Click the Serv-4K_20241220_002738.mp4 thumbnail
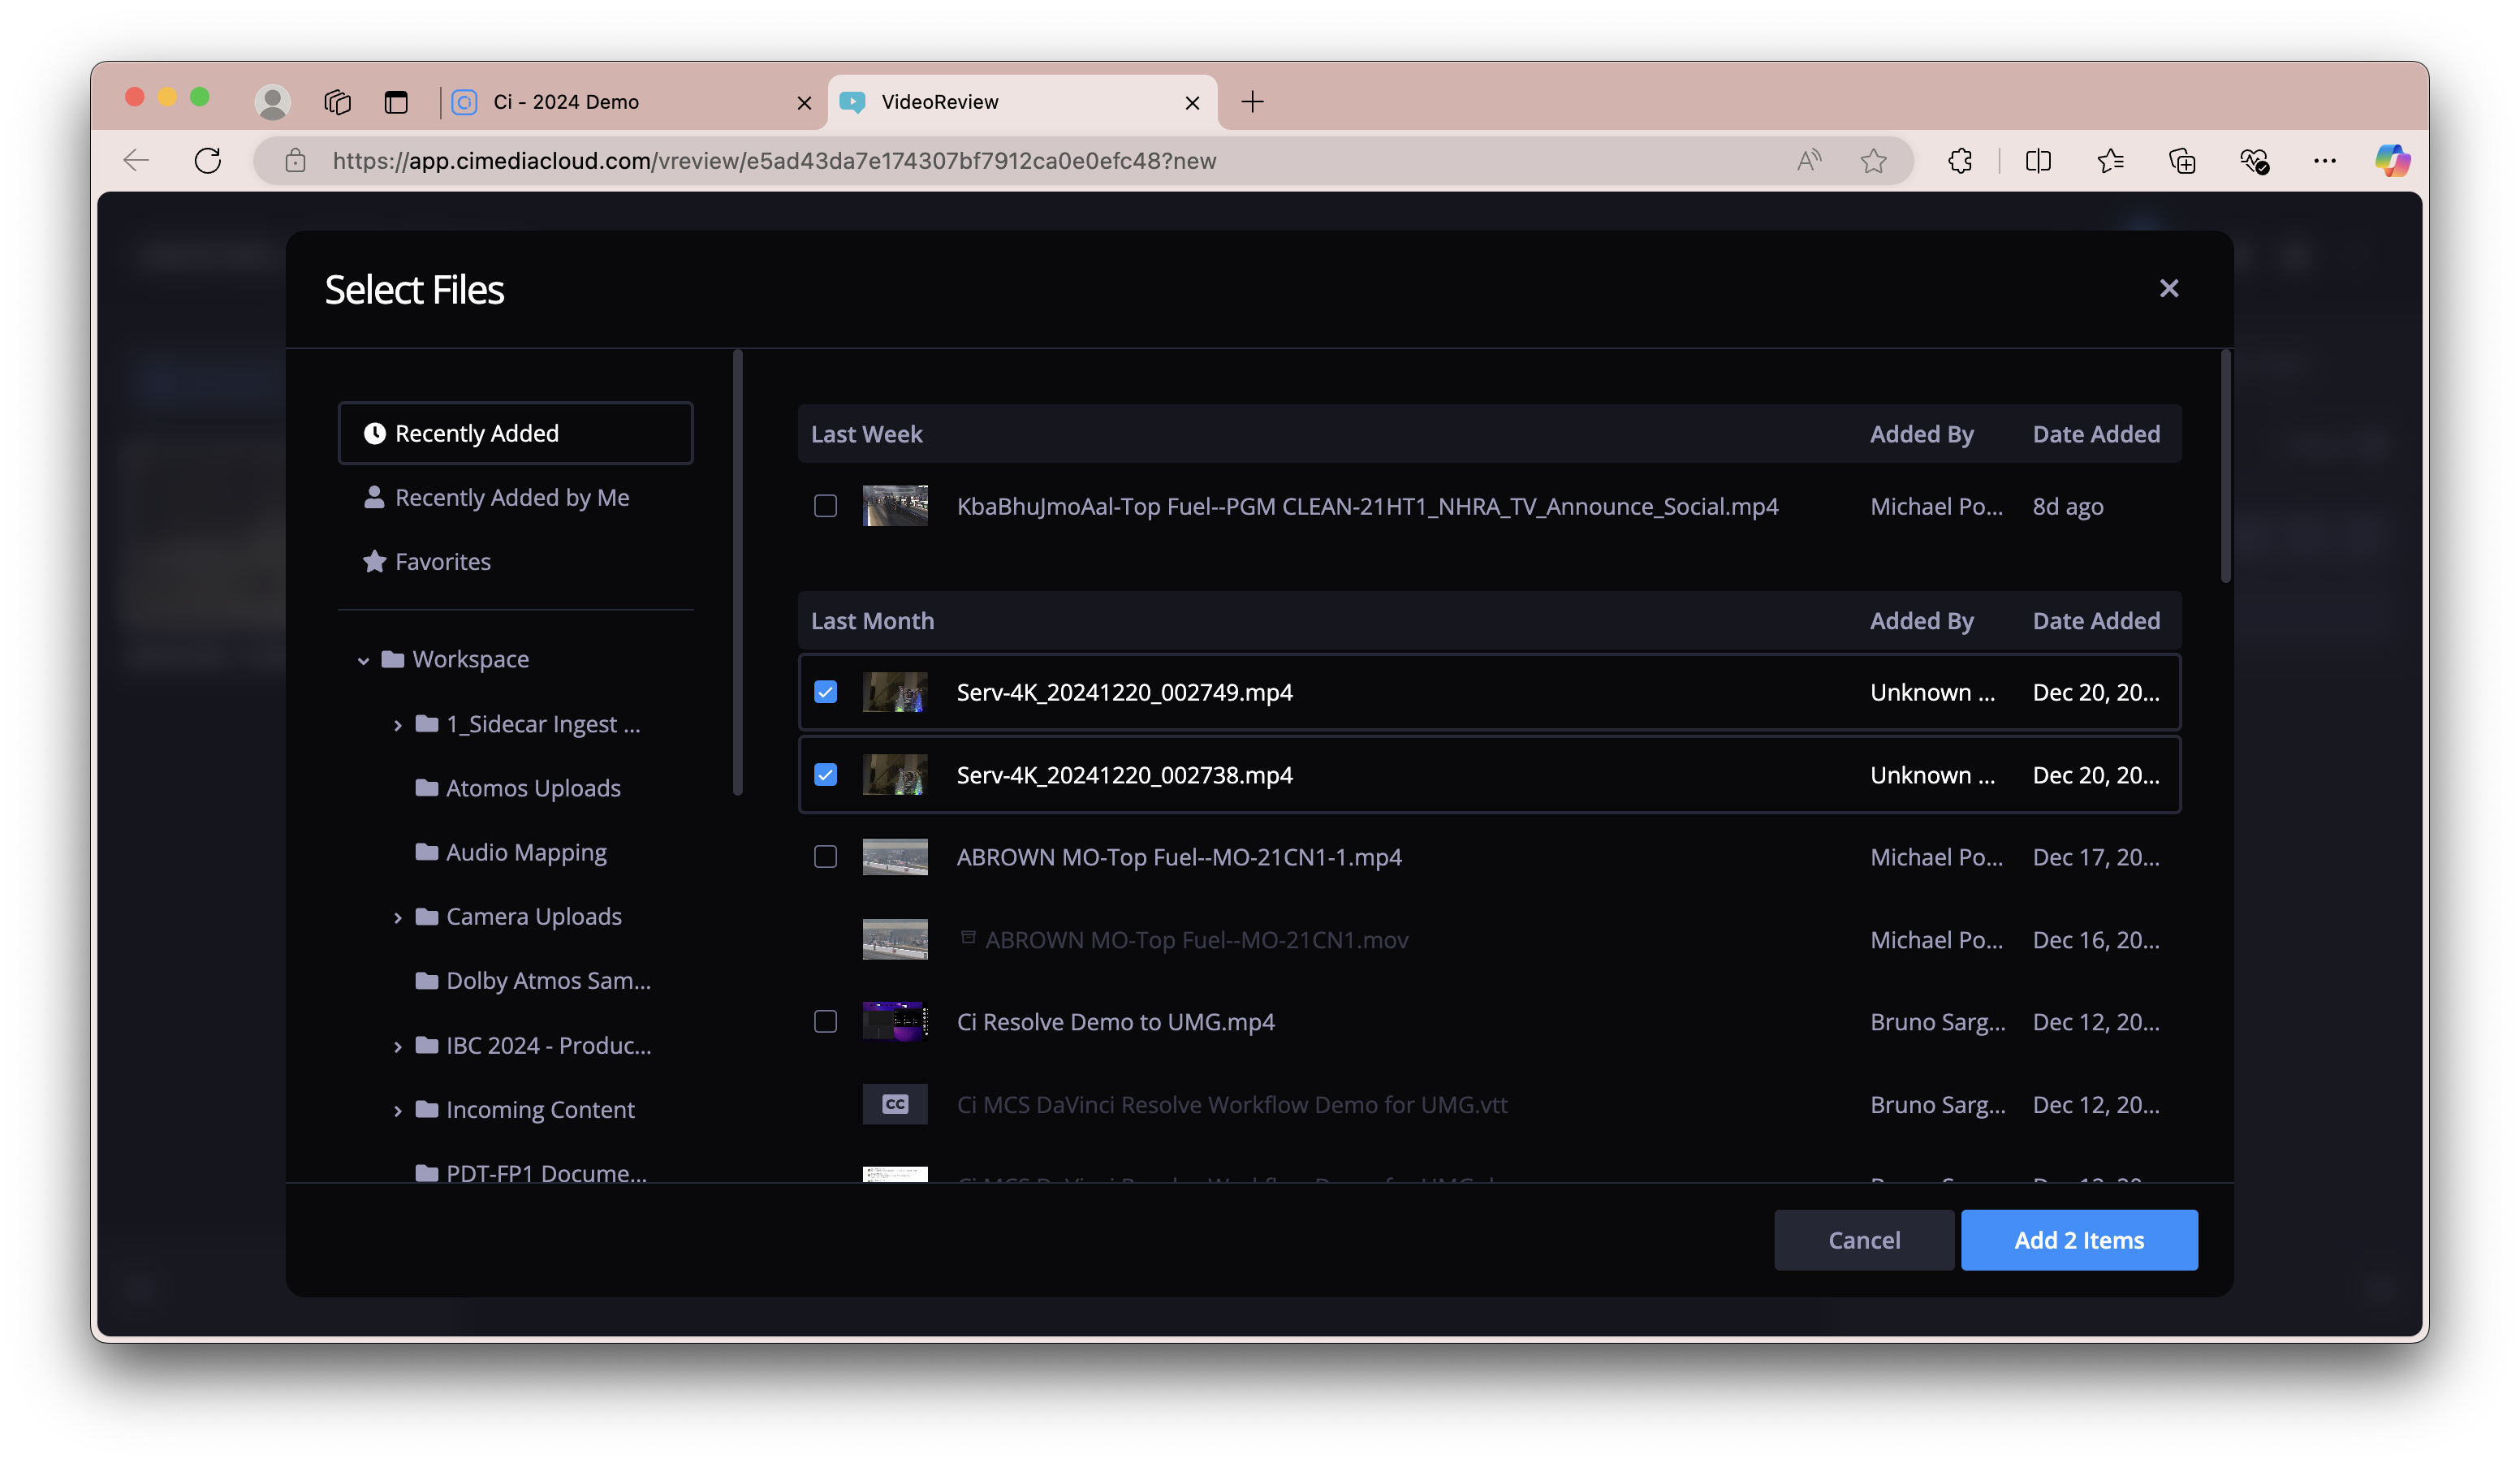2520x1463 pixels. coord(895,775)
